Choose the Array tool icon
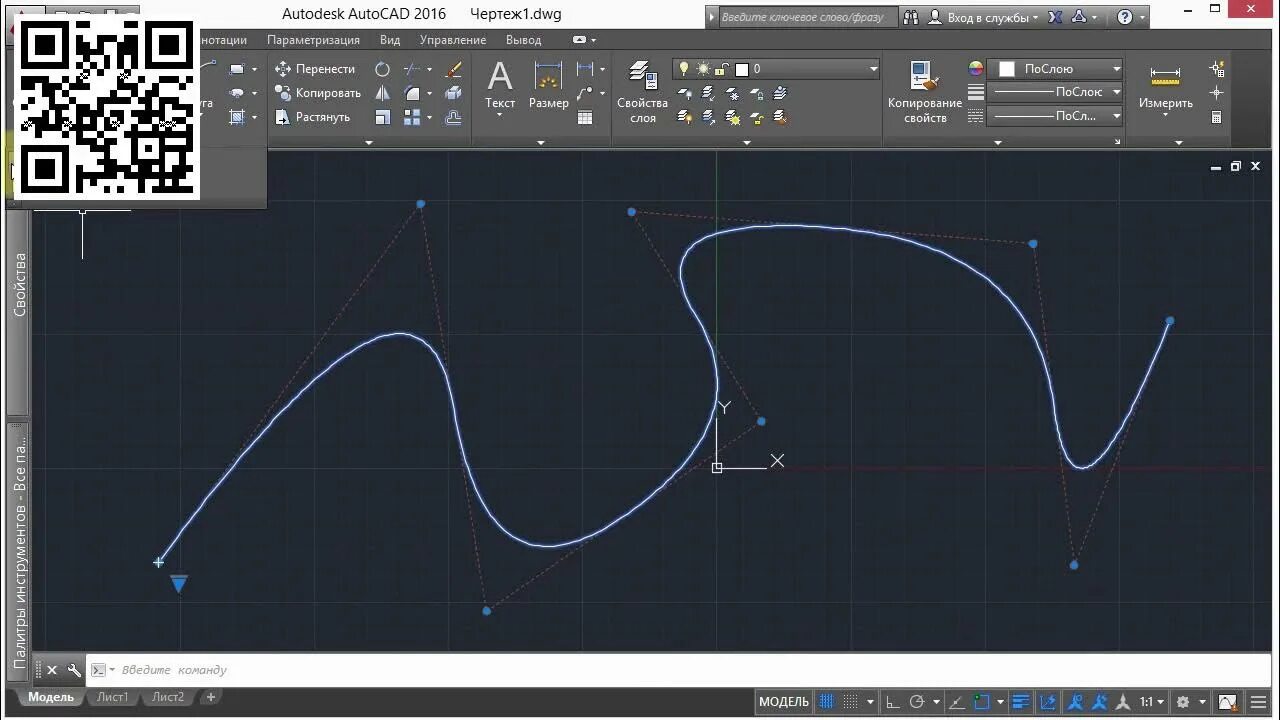The width and height of the screenshot is (1280, 720). coord(411,117)
